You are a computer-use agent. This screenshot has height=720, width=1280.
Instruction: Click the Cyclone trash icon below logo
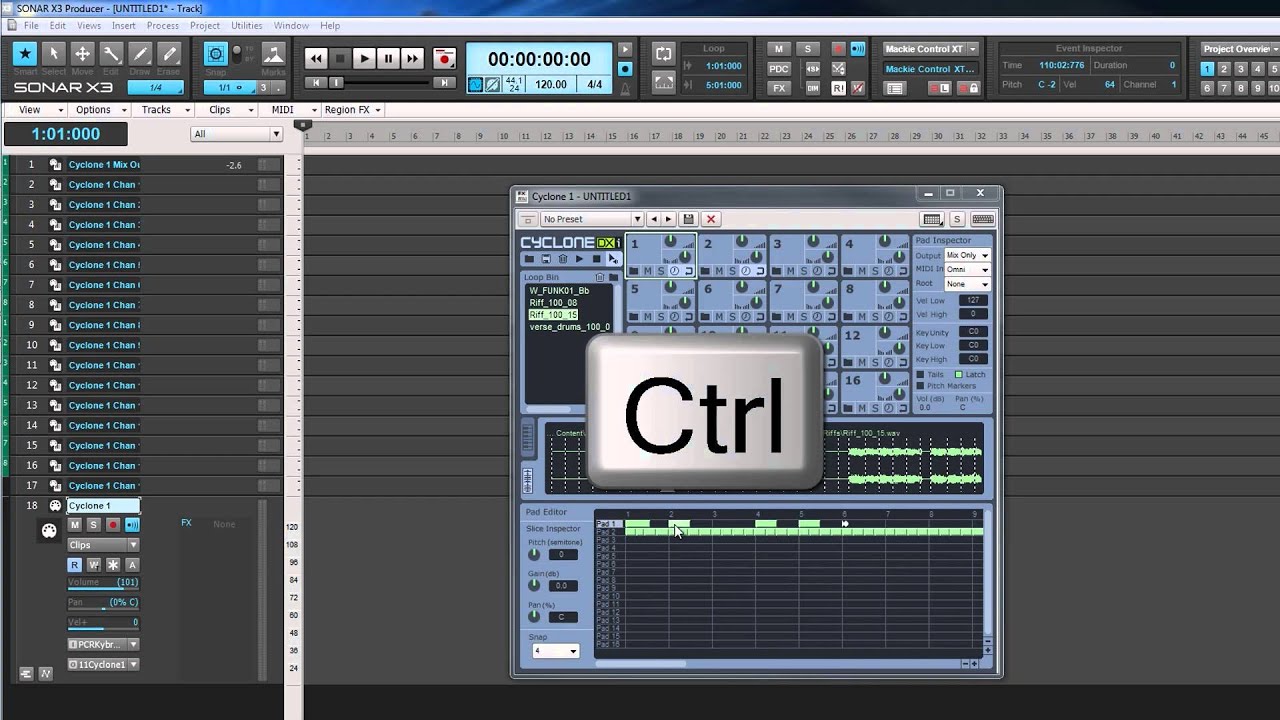pyautogui.click(x=563, y=259)
